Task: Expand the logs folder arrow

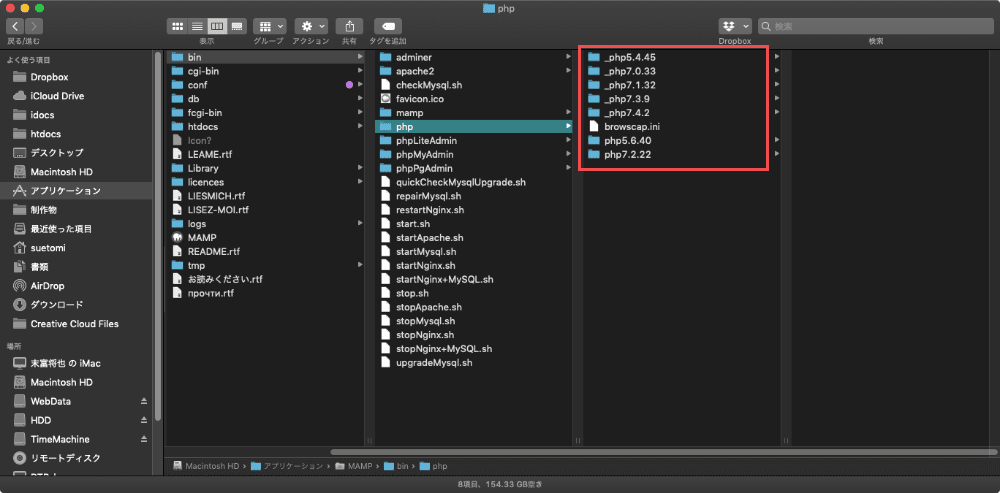Action: point(360,223)
